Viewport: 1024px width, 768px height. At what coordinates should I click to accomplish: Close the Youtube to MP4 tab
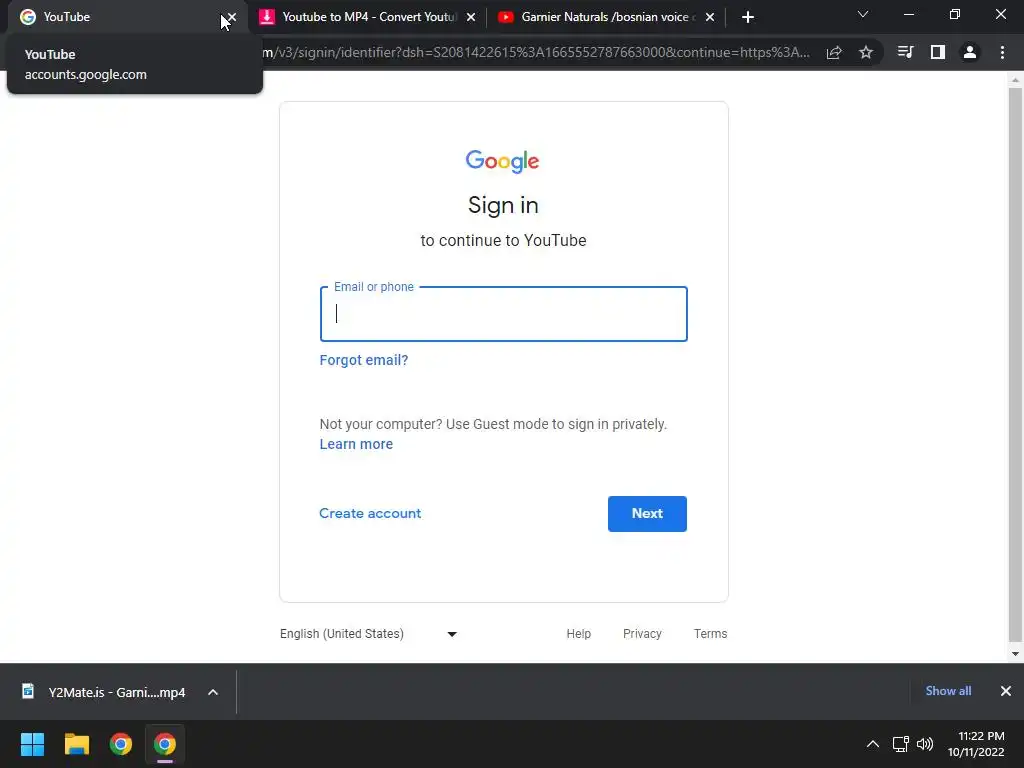(471, 17)
